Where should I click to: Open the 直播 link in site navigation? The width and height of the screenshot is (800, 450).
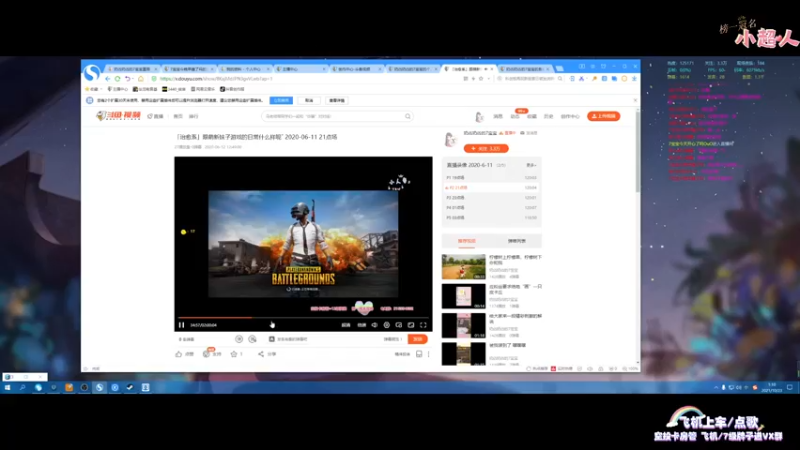[156, 116]
